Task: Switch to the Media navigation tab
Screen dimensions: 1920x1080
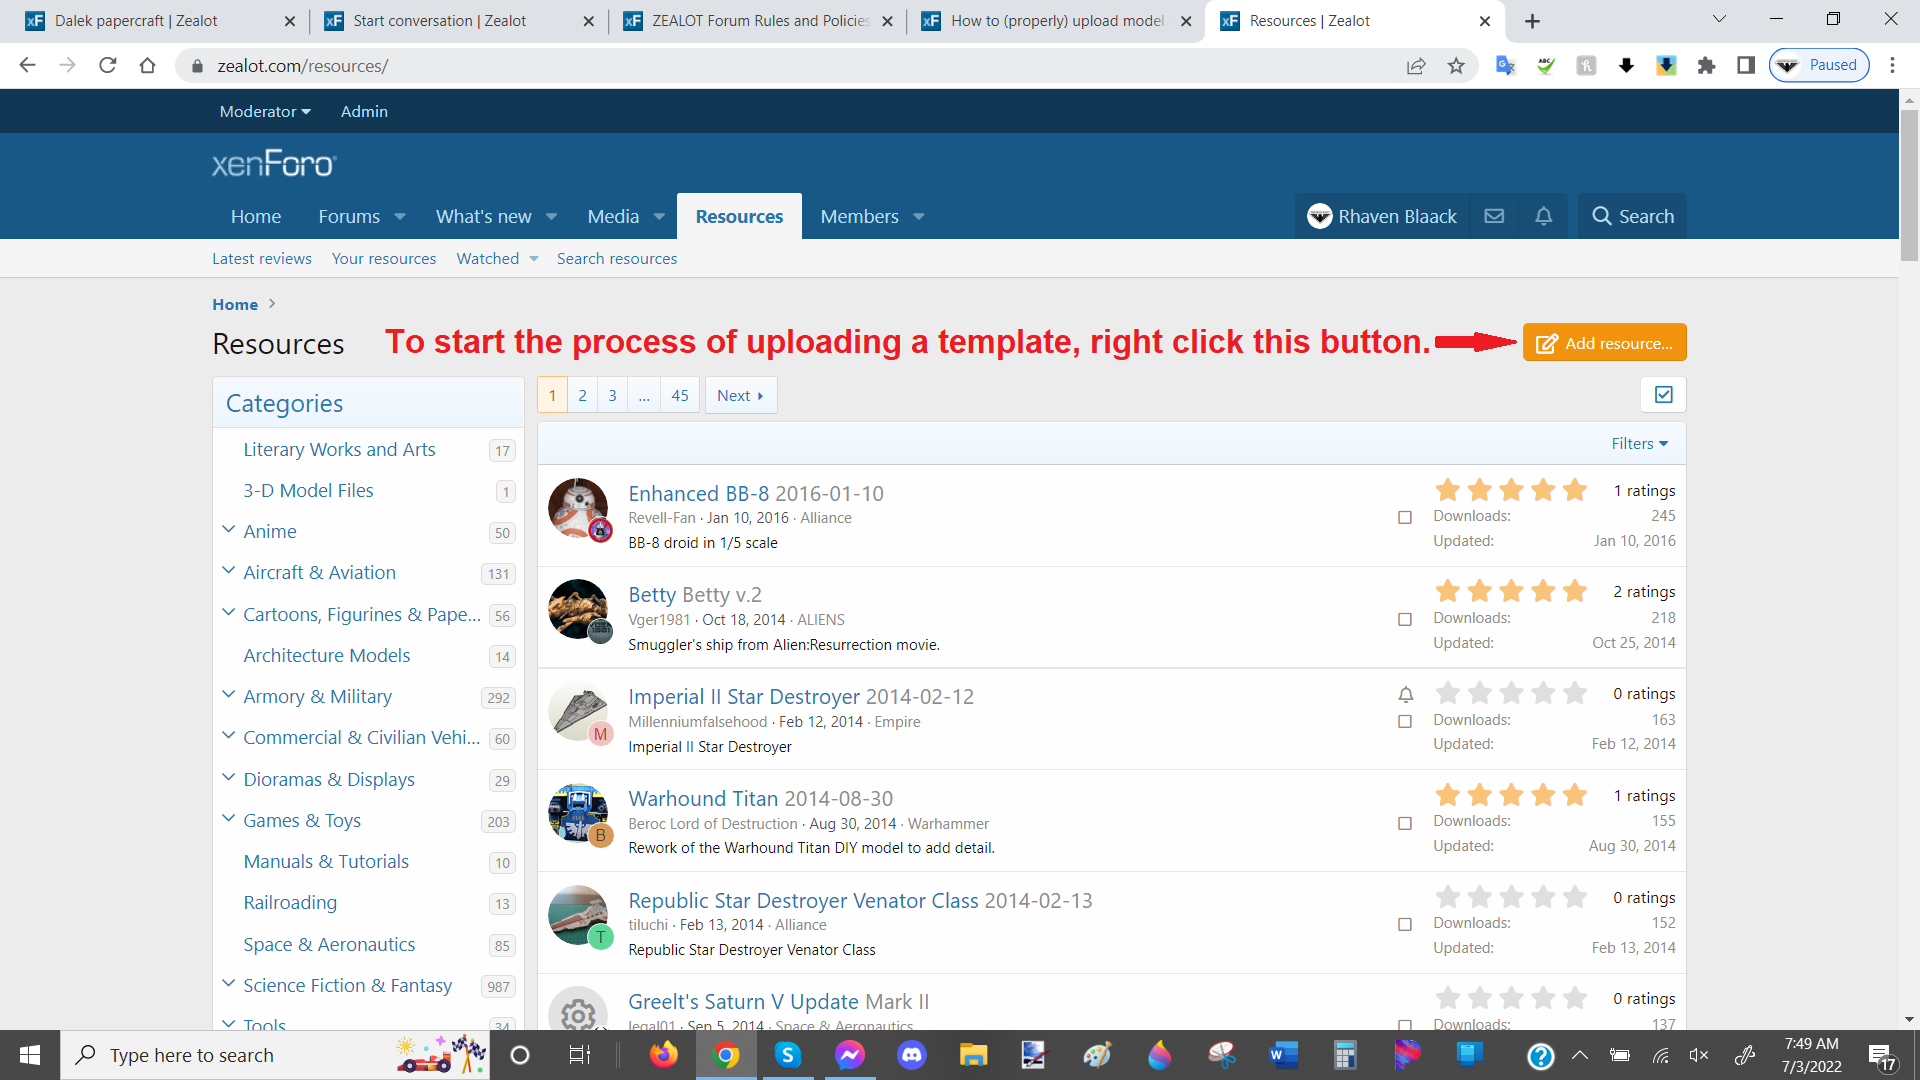Action: click(613, 216)
